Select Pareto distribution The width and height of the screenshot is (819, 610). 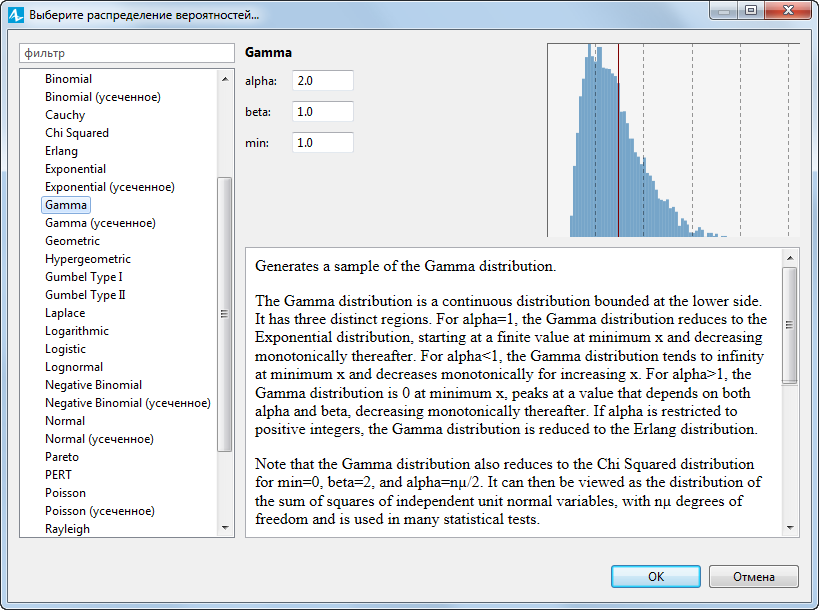tap(62, 457)
